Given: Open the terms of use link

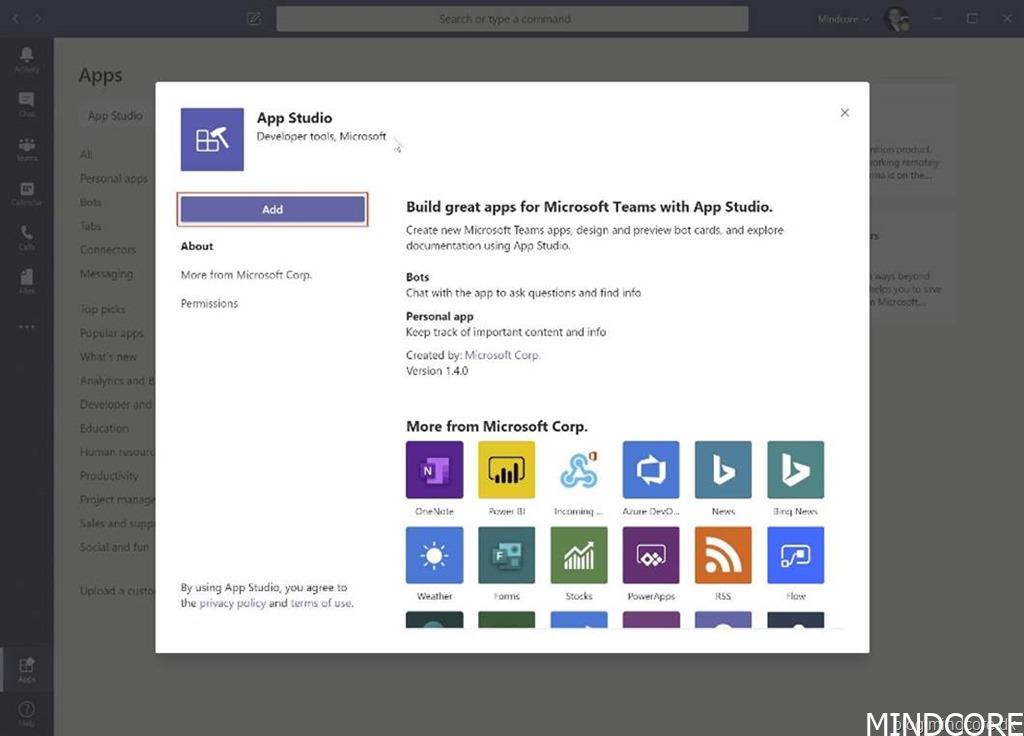Looking at the screenshot, I should tap(320, 603).
